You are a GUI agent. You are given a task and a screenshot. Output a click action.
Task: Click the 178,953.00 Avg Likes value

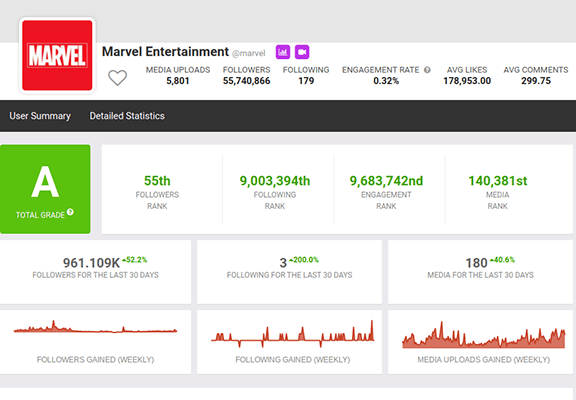[467, 81]
